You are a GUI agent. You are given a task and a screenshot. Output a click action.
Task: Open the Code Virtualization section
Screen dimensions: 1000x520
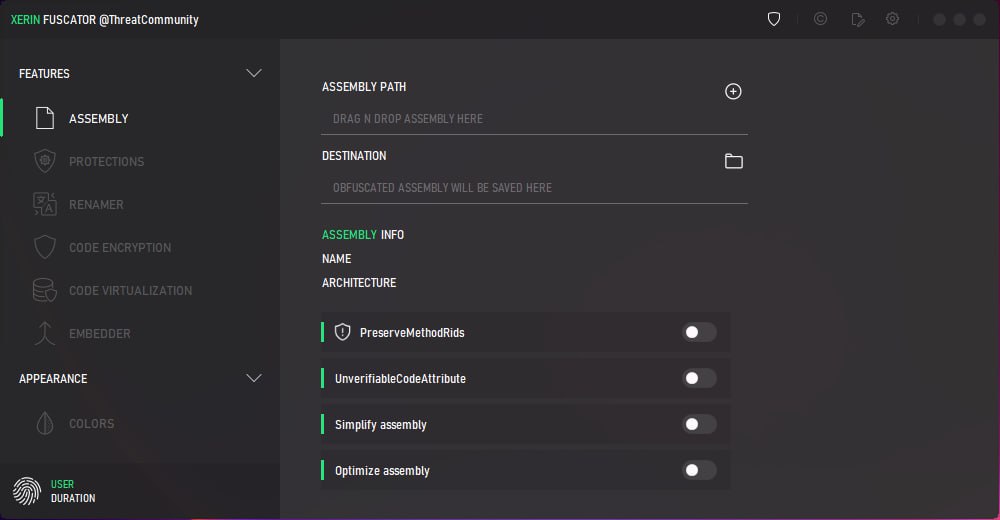pos(130,290)
